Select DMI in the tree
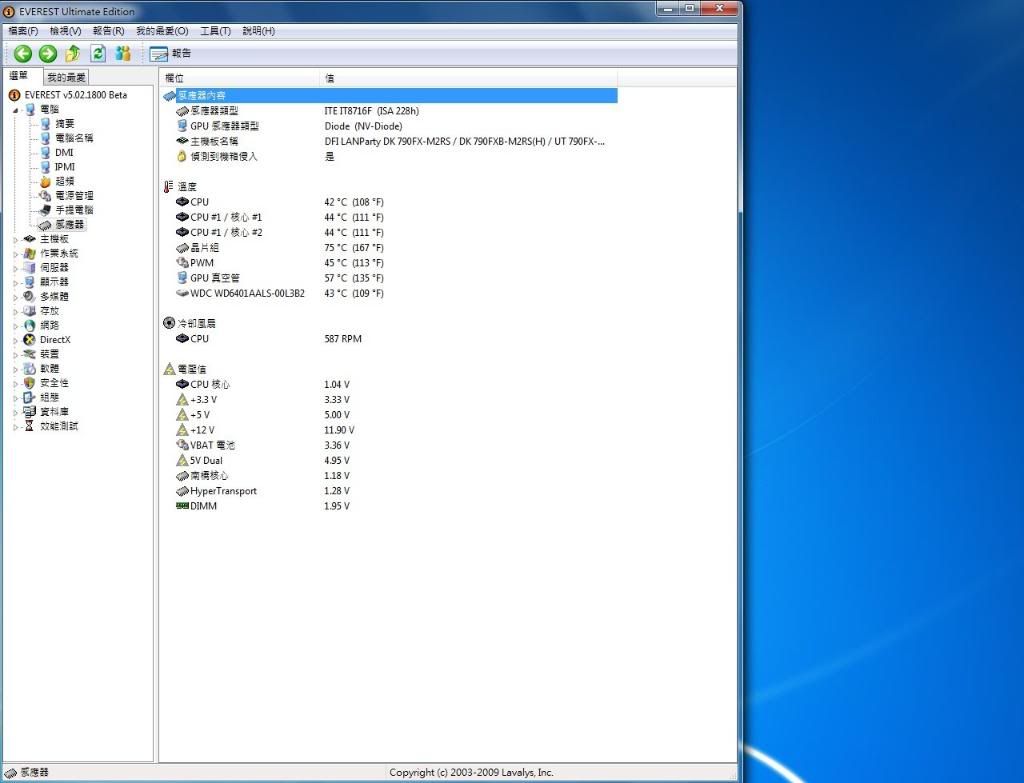The height and width of the screenshot is (783, 1024). (64, 152)
